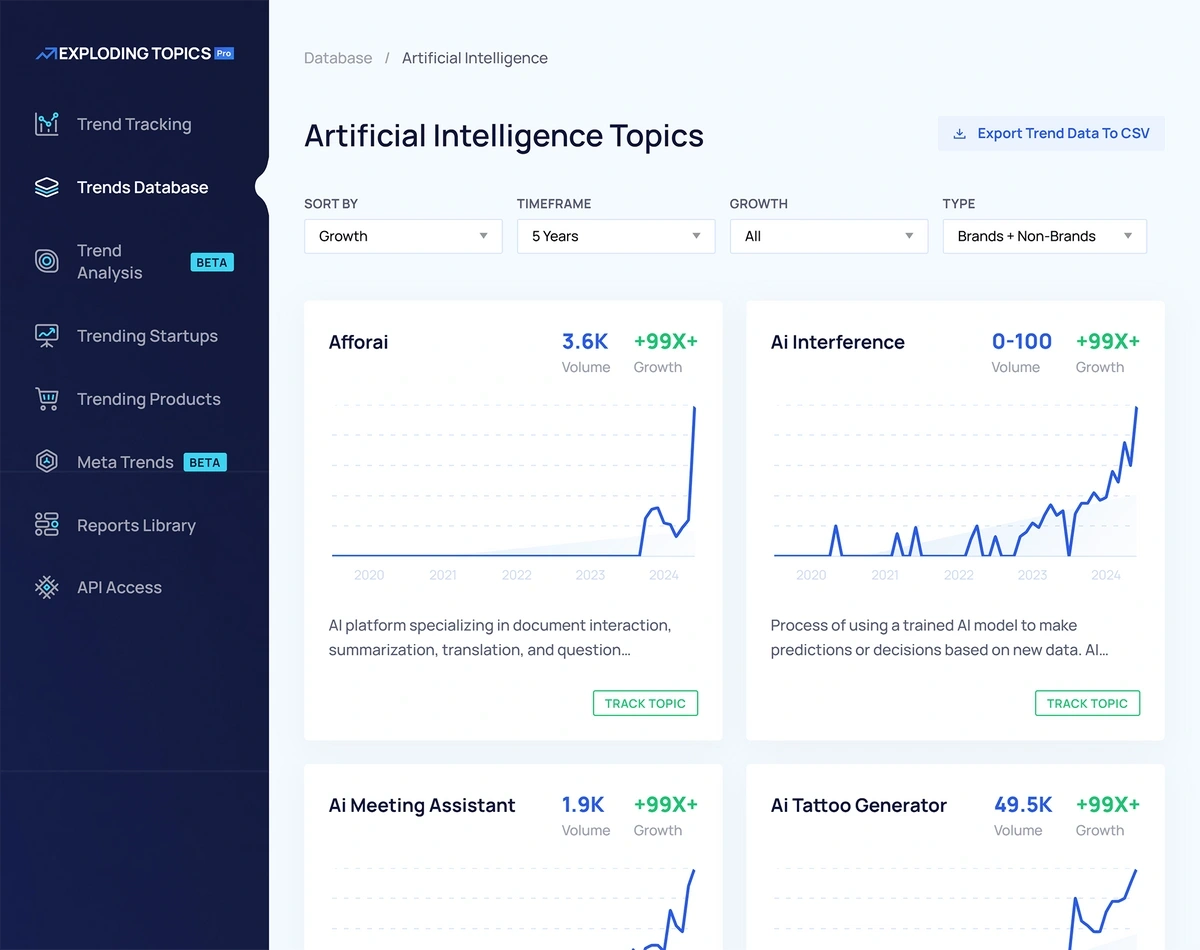This screenshot has width=1200, height=950.
Task: Click the Meta Trends hexagon icon
Action: click(x=47, y=462)
